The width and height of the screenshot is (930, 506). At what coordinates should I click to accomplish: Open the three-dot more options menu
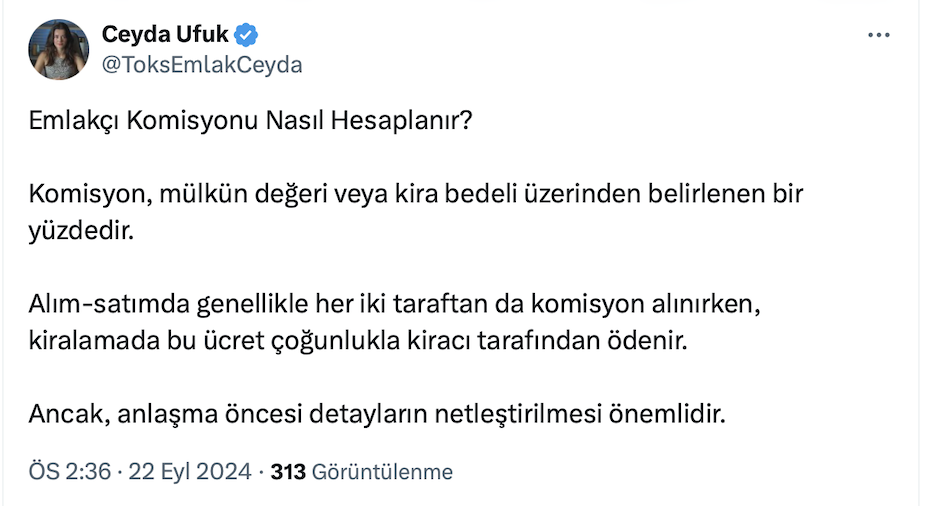tap(878, 35)
